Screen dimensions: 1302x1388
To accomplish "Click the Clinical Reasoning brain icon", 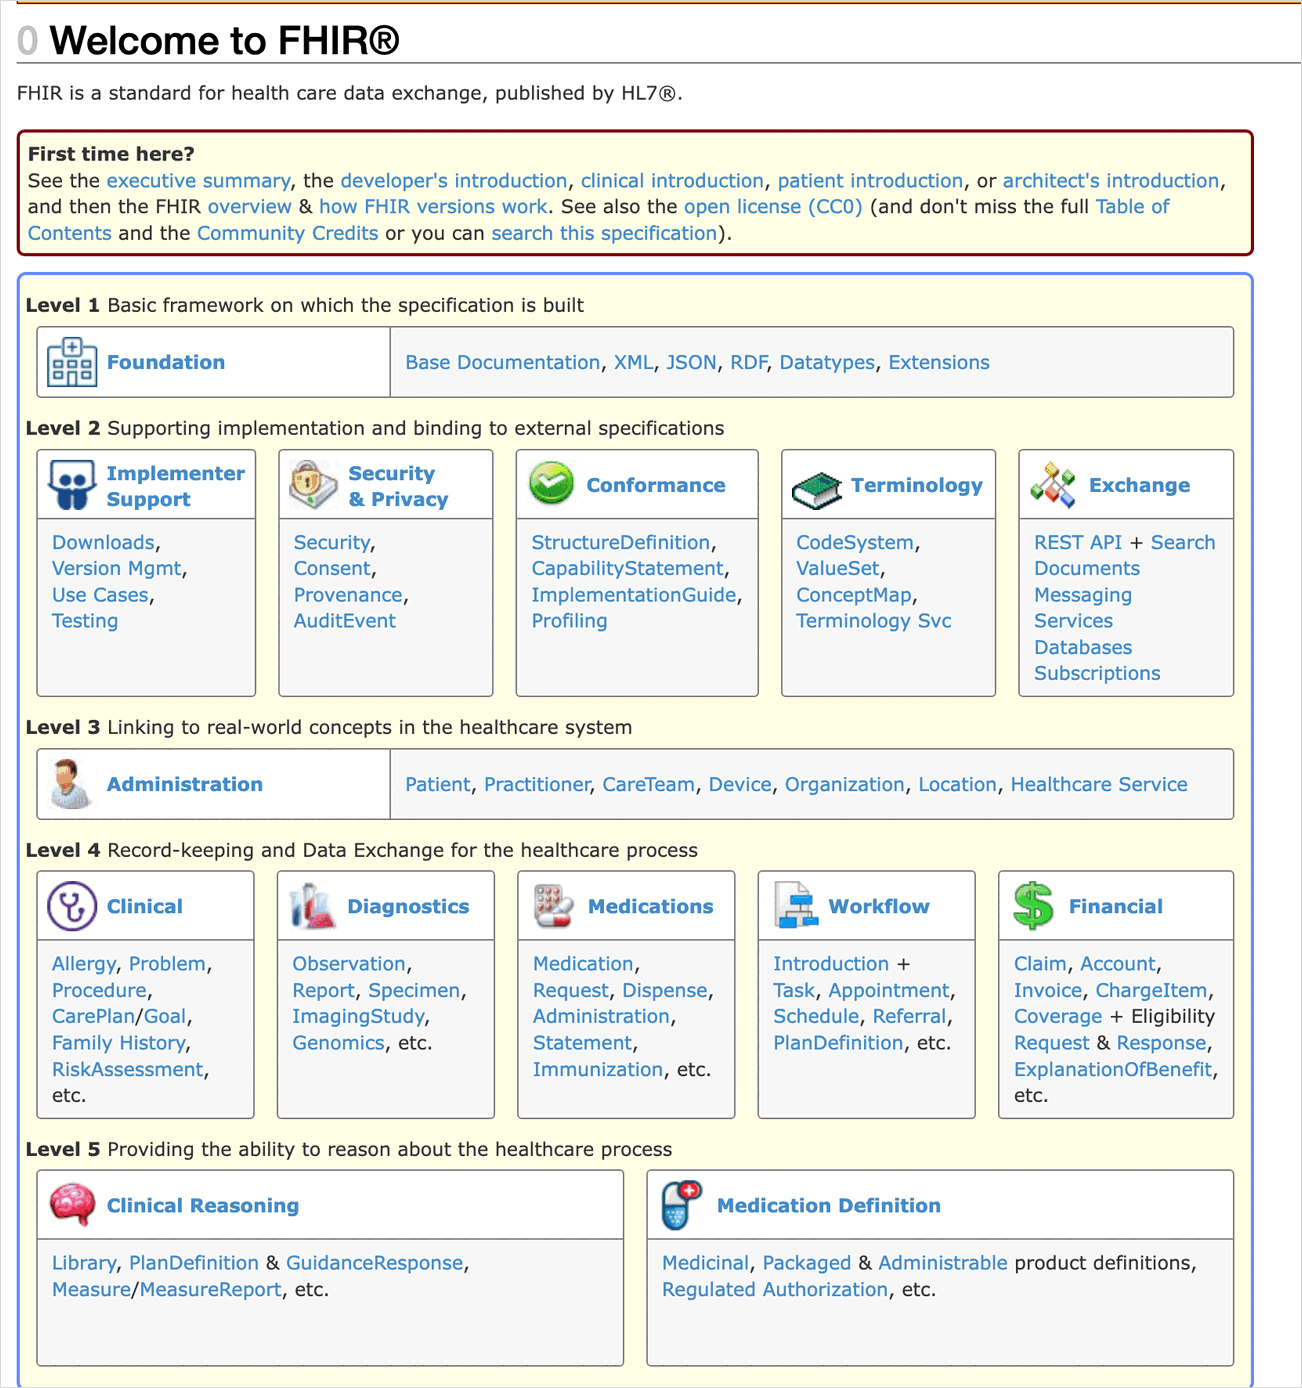I will point(72,1205).
